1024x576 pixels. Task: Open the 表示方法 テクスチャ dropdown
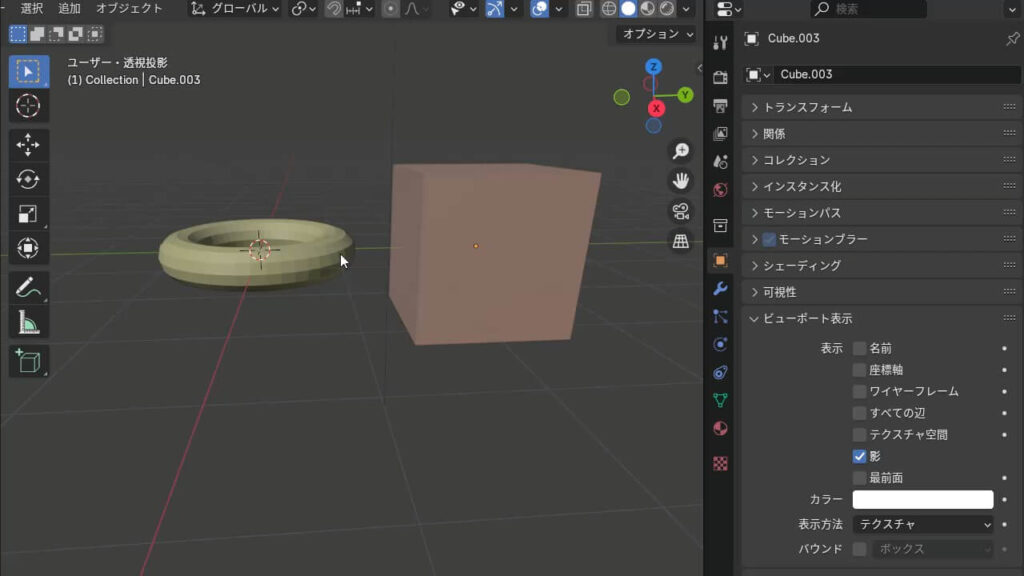[x=923, y=524]
